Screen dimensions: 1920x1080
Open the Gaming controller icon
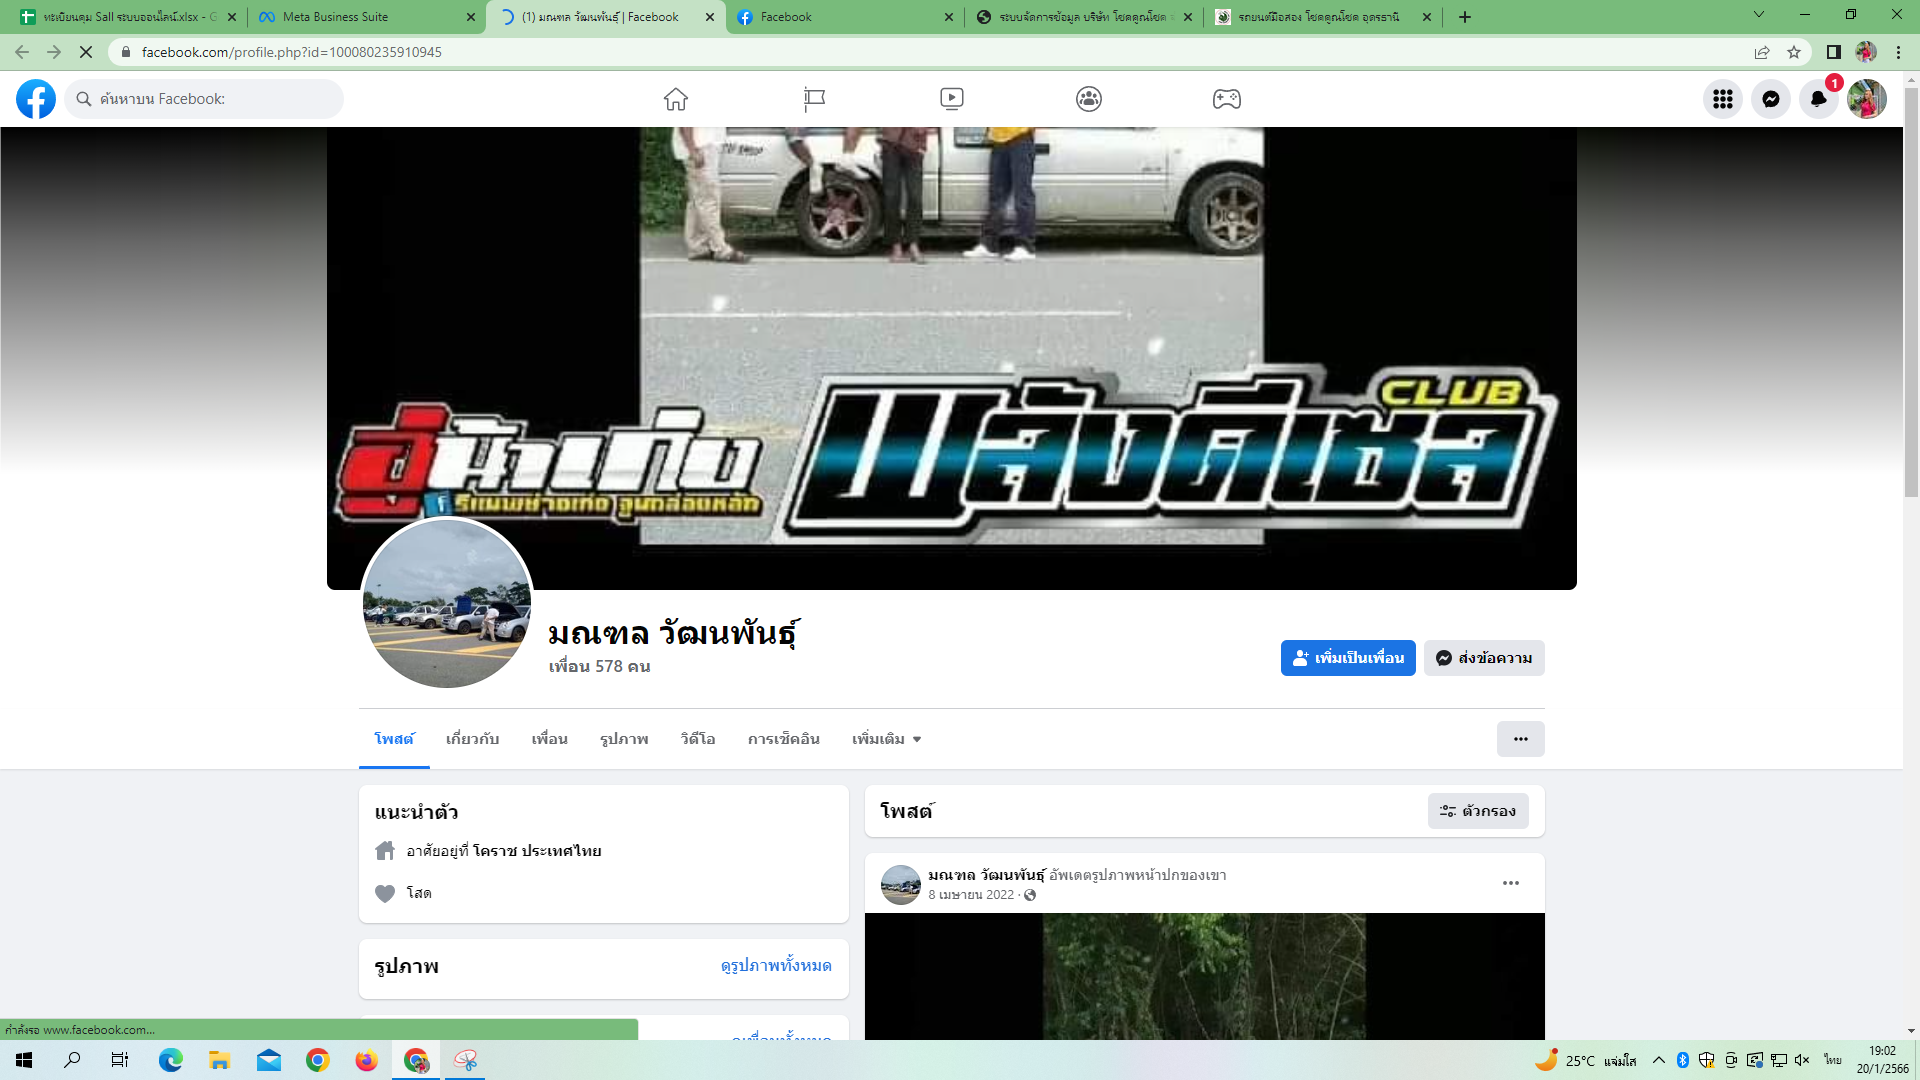point(1226,99)
